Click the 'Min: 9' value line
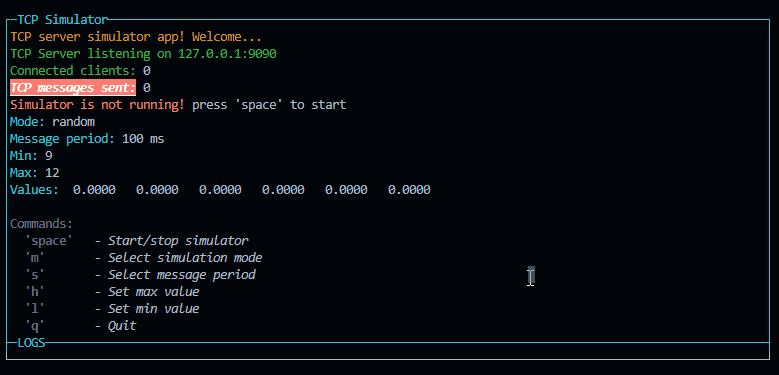This screenshot has width=779, height=375. point(31,156)
